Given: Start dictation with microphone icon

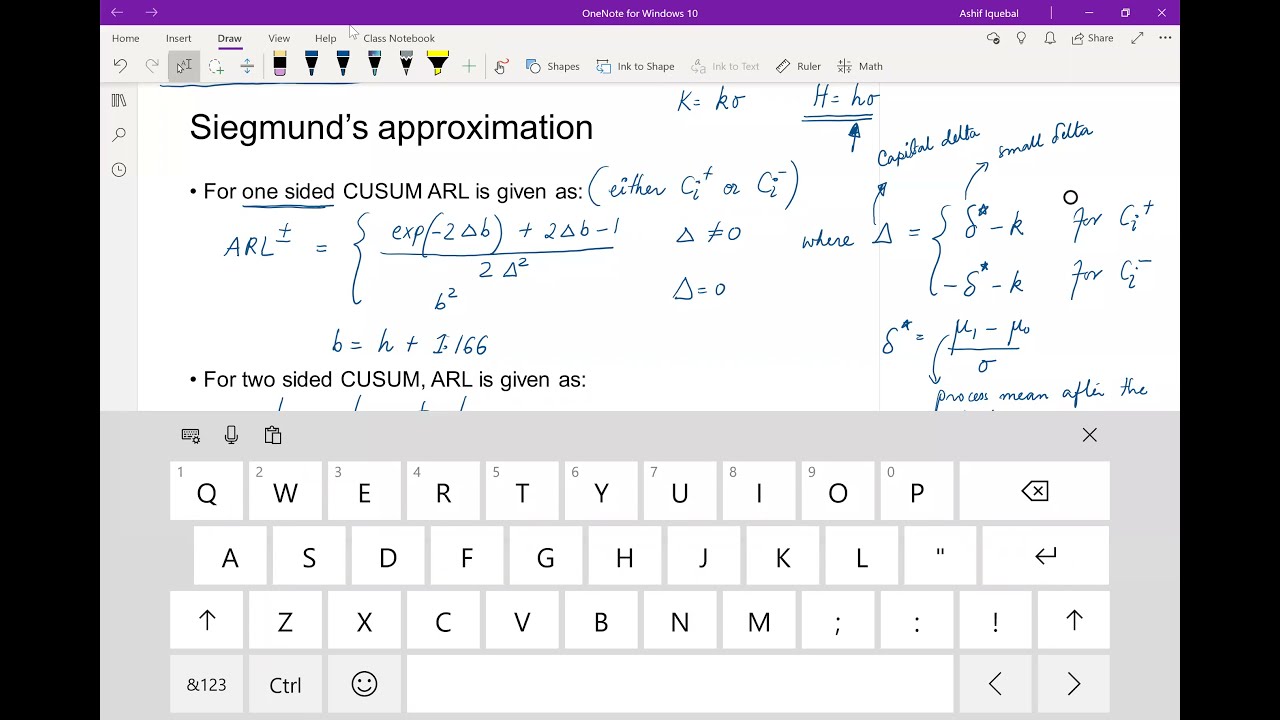Looking at the screenshot, I should [231, 435].
